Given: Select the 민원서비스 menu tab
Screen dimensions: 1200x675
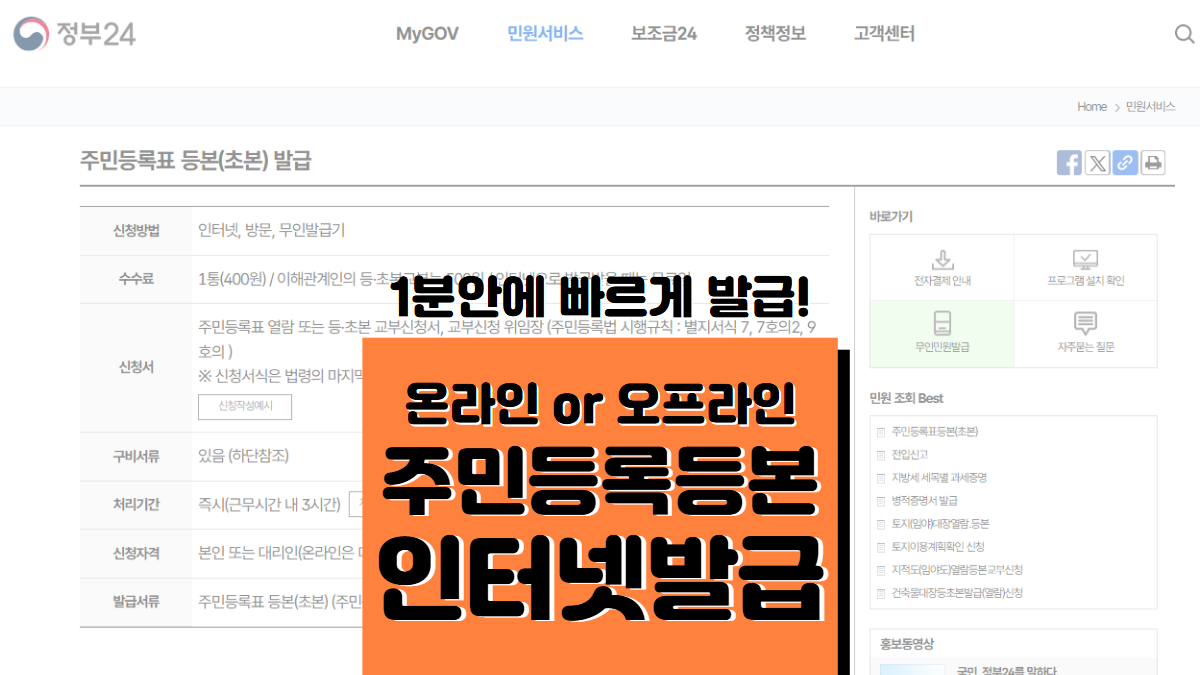Looking at the screenshot, I should 545,34.
